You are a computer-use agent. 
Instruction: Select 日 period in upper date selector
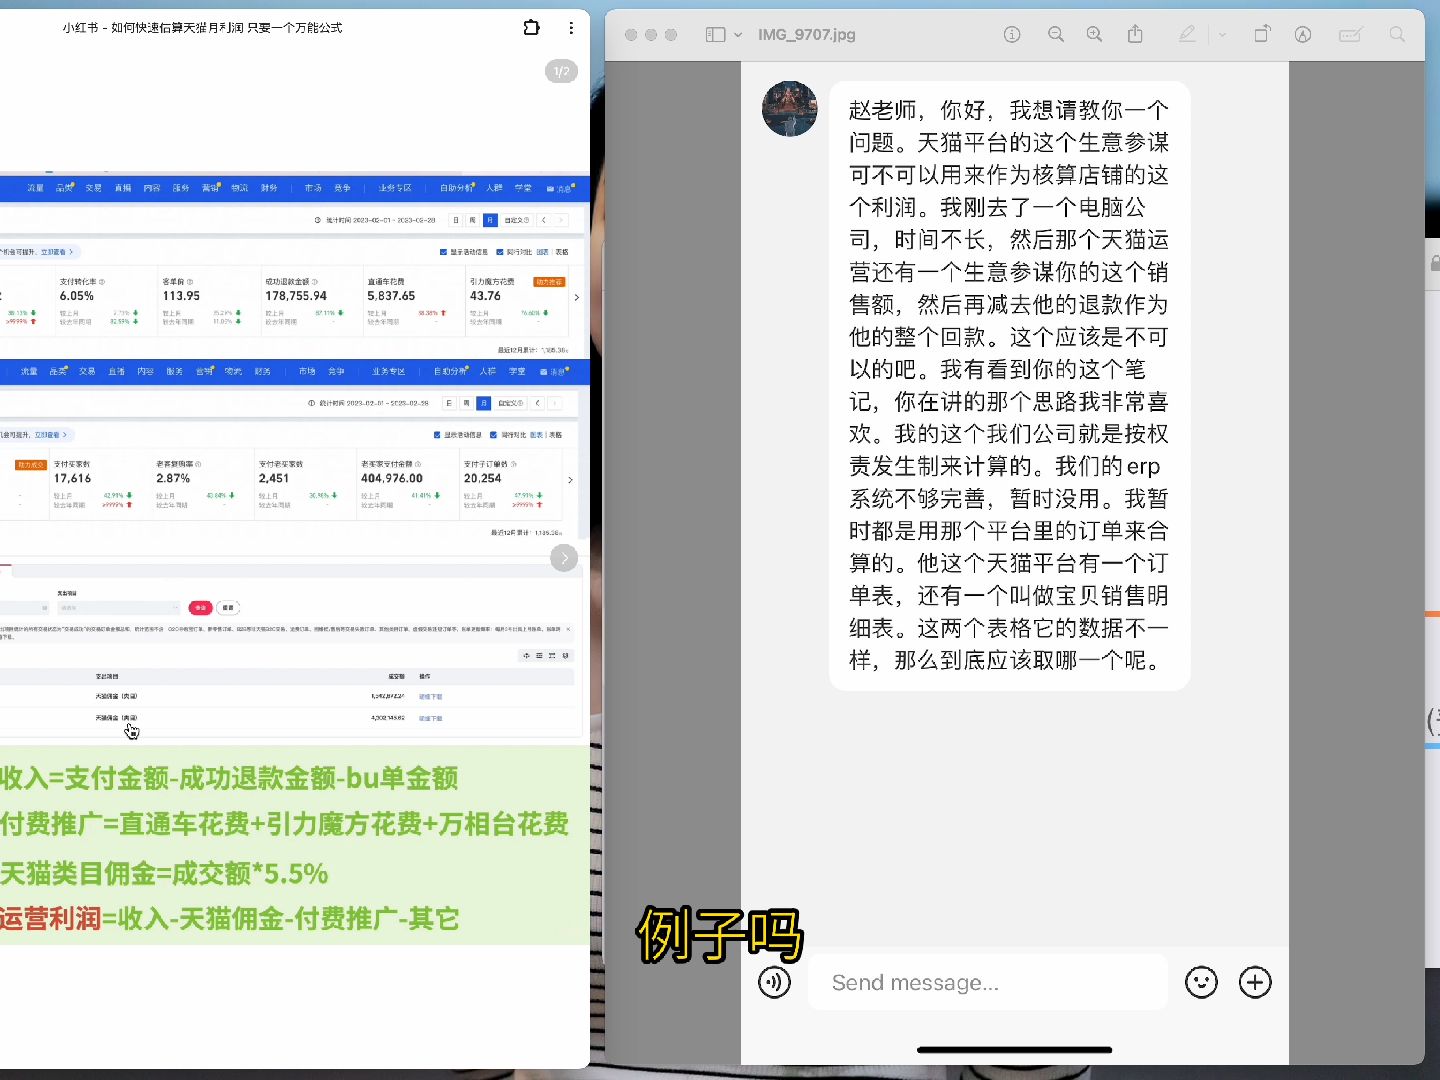457,220
